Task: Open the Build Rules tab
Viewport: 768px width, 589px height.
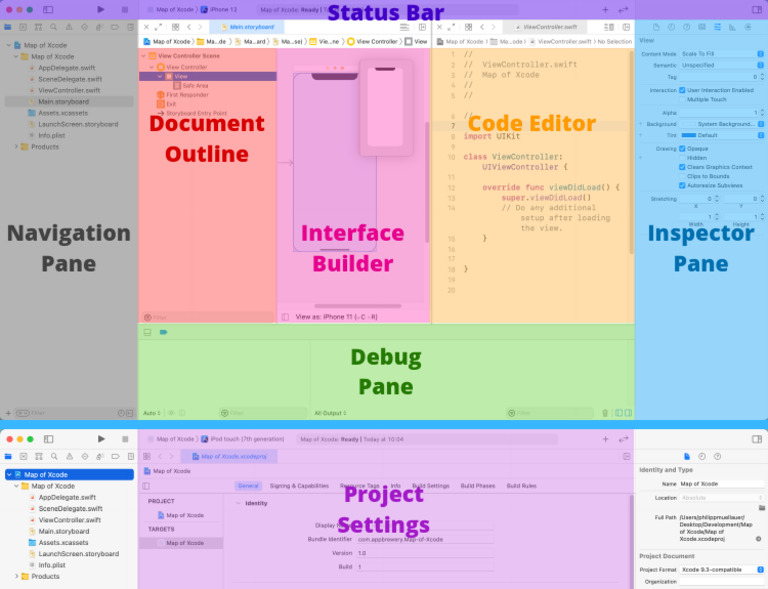Action: (521, 486)
